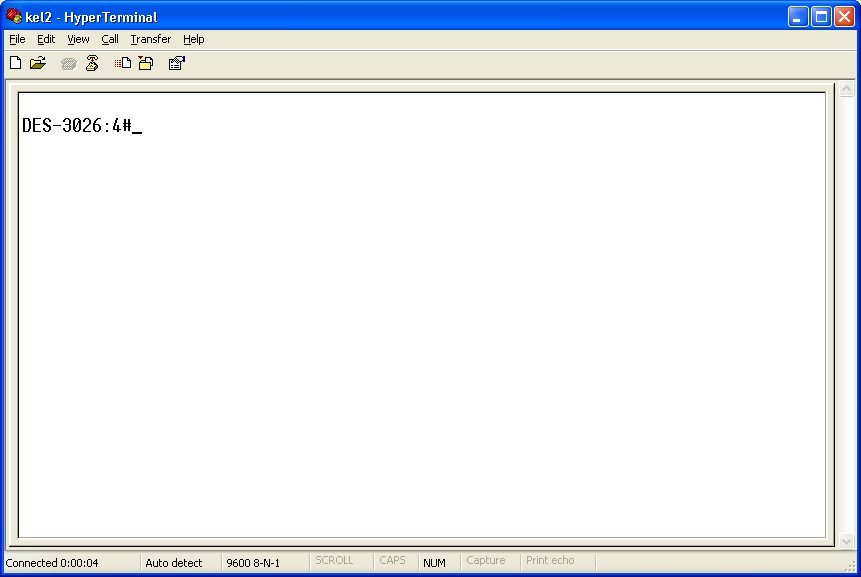Click the window resize grip corner
Viewport: 861px width, 577px height.
coord(851,567)
